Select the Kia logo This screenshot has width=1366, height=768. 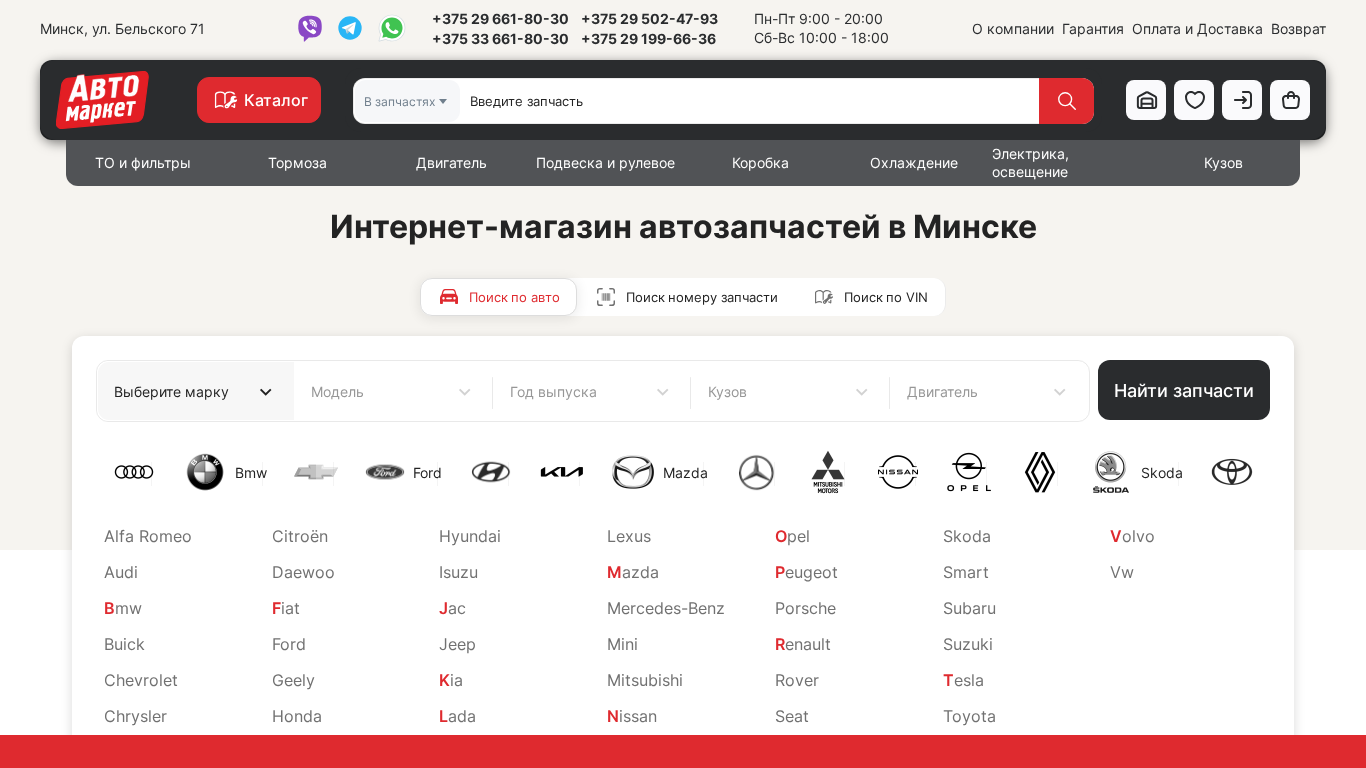[562, 472]
